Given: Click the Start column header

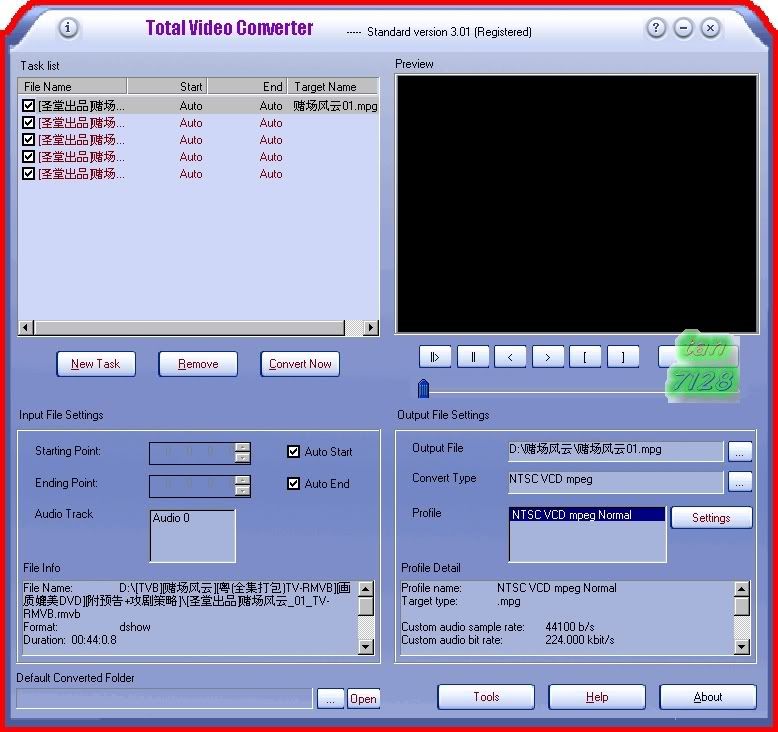Looking at the screenshot, I should (x=167, y=86).
